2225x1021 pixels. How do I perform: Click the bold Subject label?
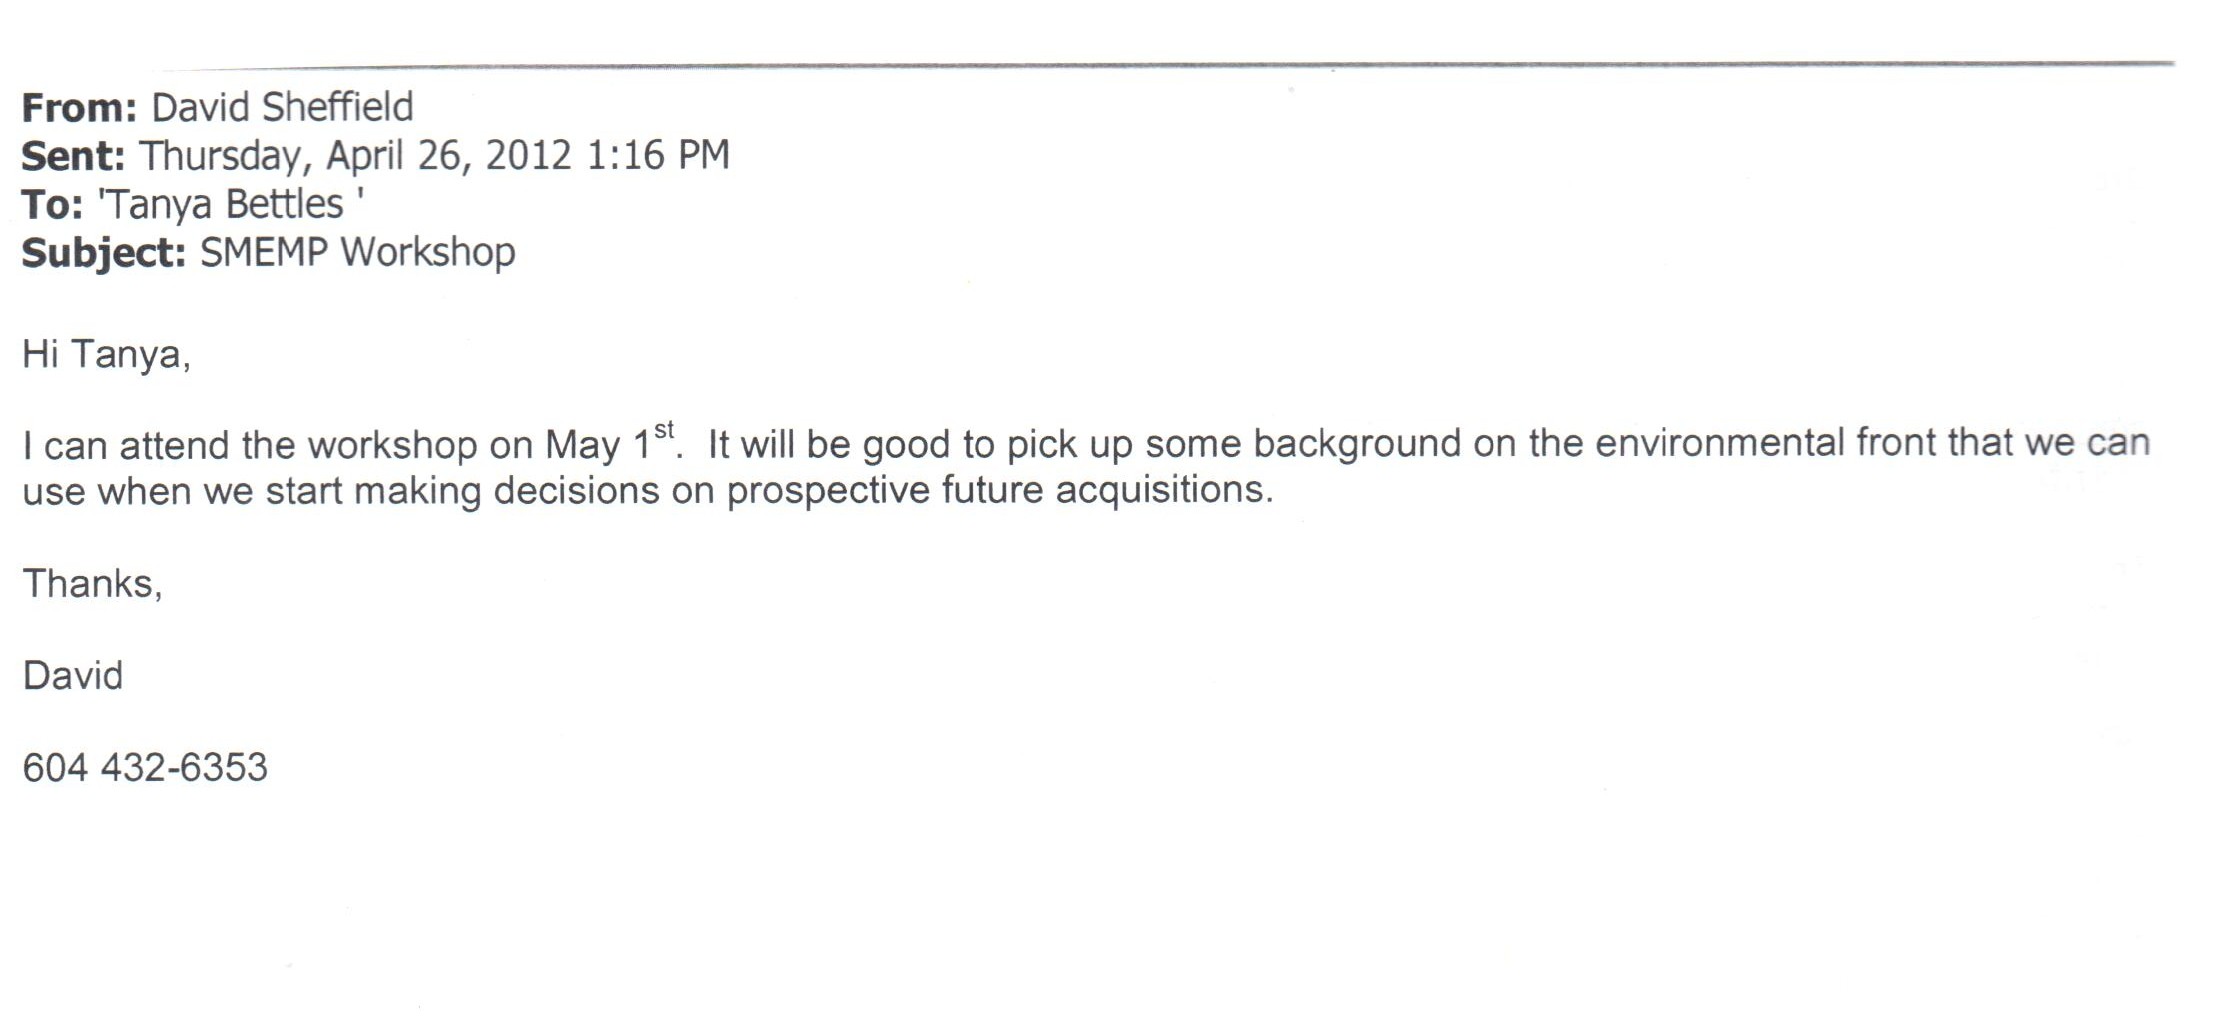pyautogui.click(x=104, y=254)
